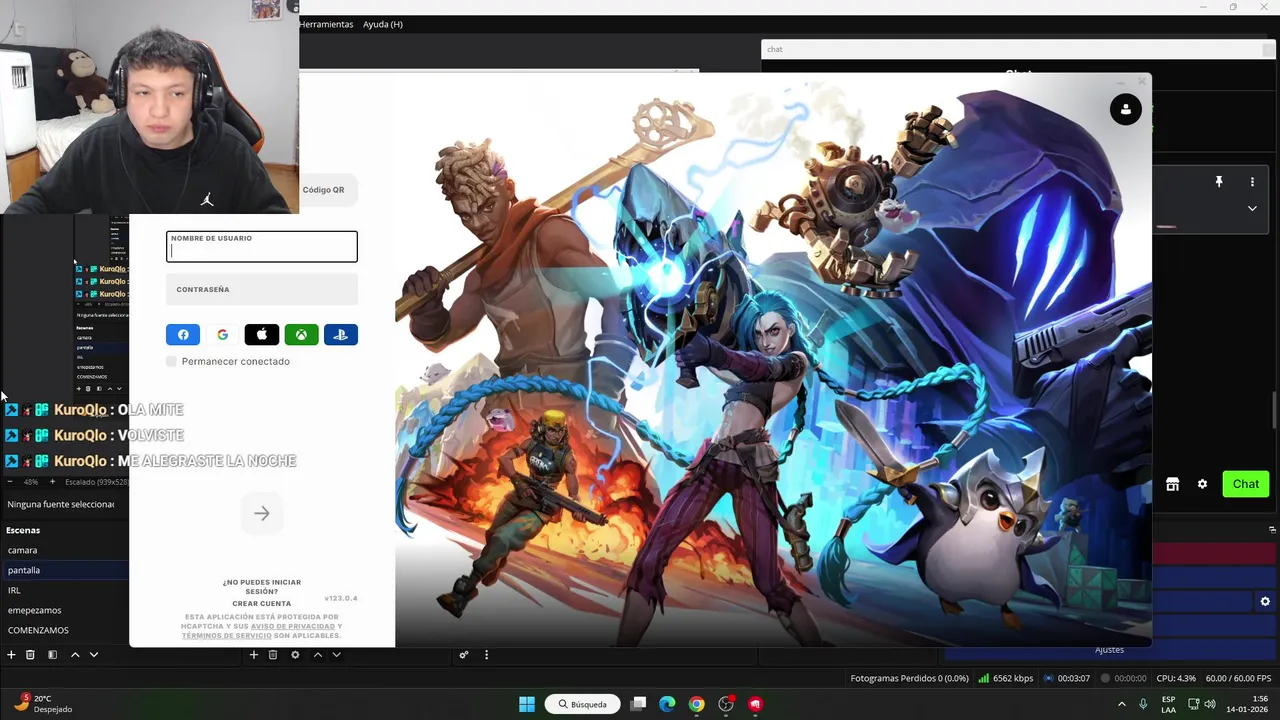This screenshot has height=720, width=1280.
Task: Click CPU: 4.3% status text
Action: tap(1176, 678)
